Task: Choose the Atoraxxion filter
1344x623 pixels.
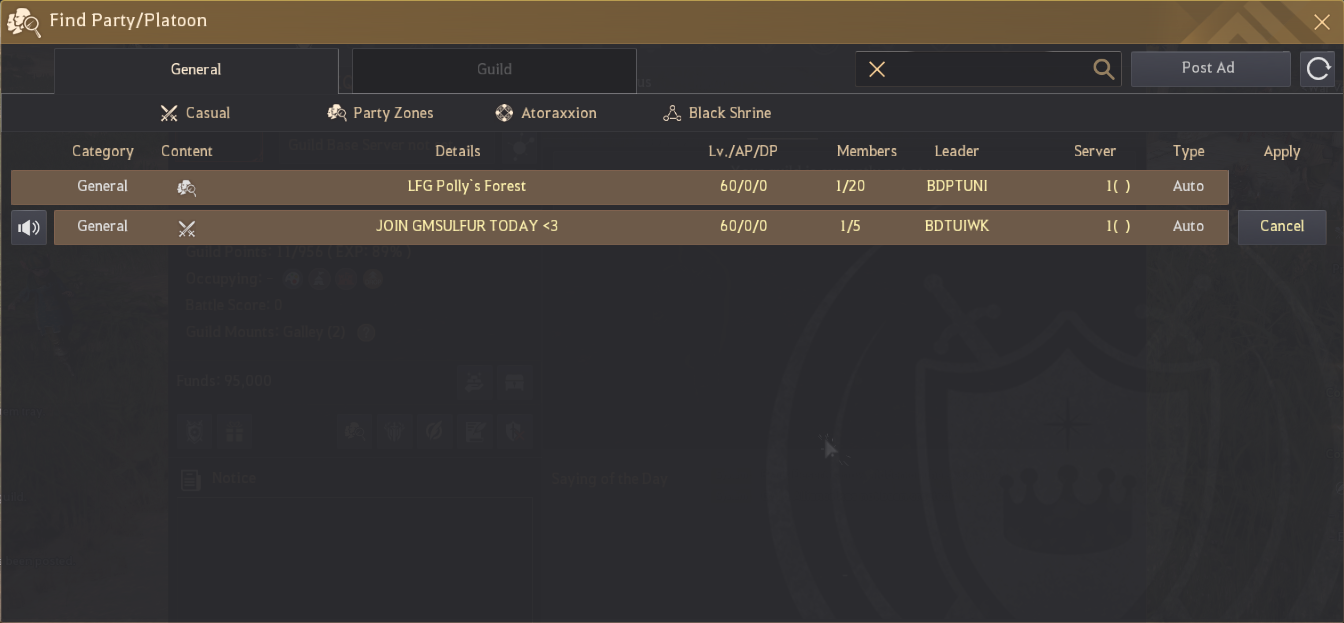Action: coord(546,113)
